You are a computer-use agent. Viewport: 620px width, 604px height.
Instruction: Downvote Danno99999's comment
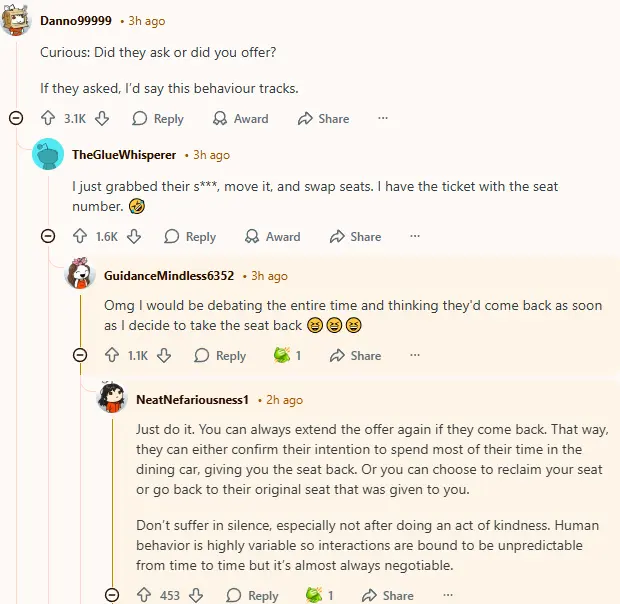coord(101,118)
